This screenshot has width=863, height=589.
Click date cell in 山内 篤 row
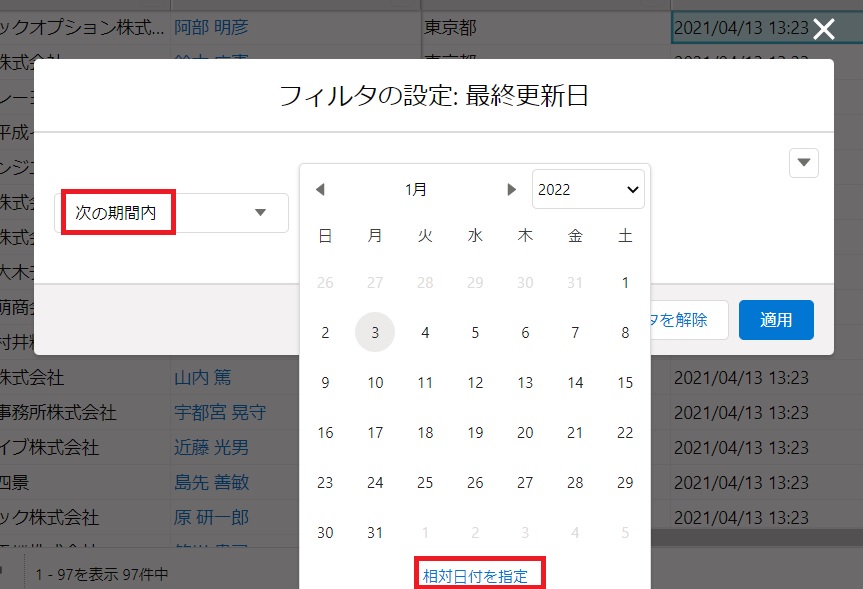tap(741, 378)
